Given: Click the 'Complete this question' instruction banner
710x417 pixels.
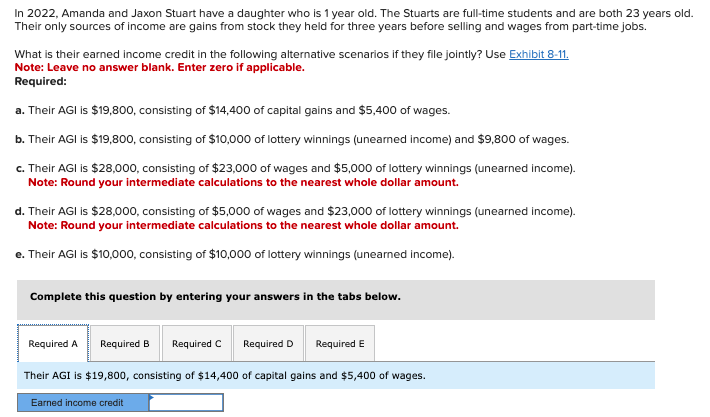Looking at the screenshot, I should (336, 300).
